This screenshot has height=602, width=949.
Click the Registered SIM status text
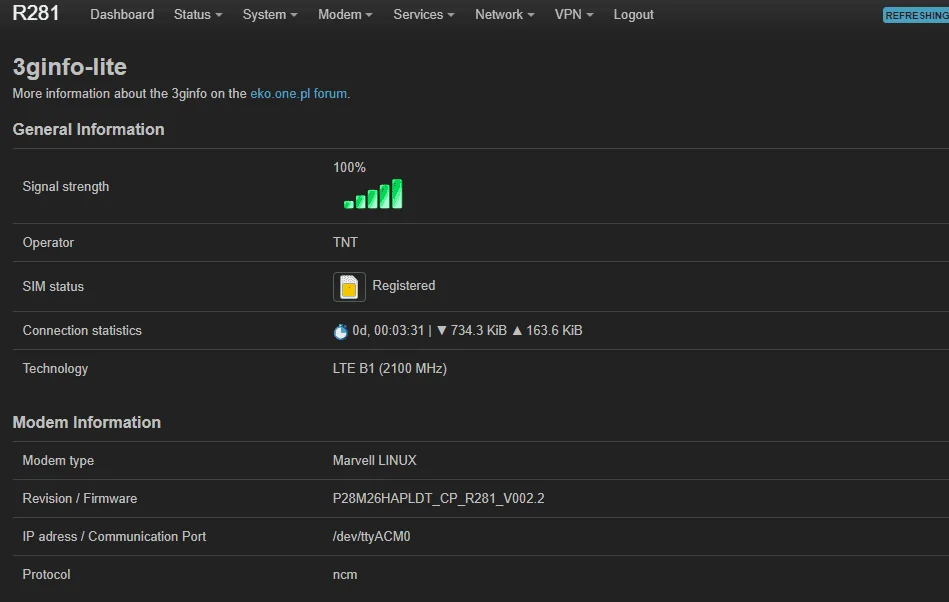[404, 286]
